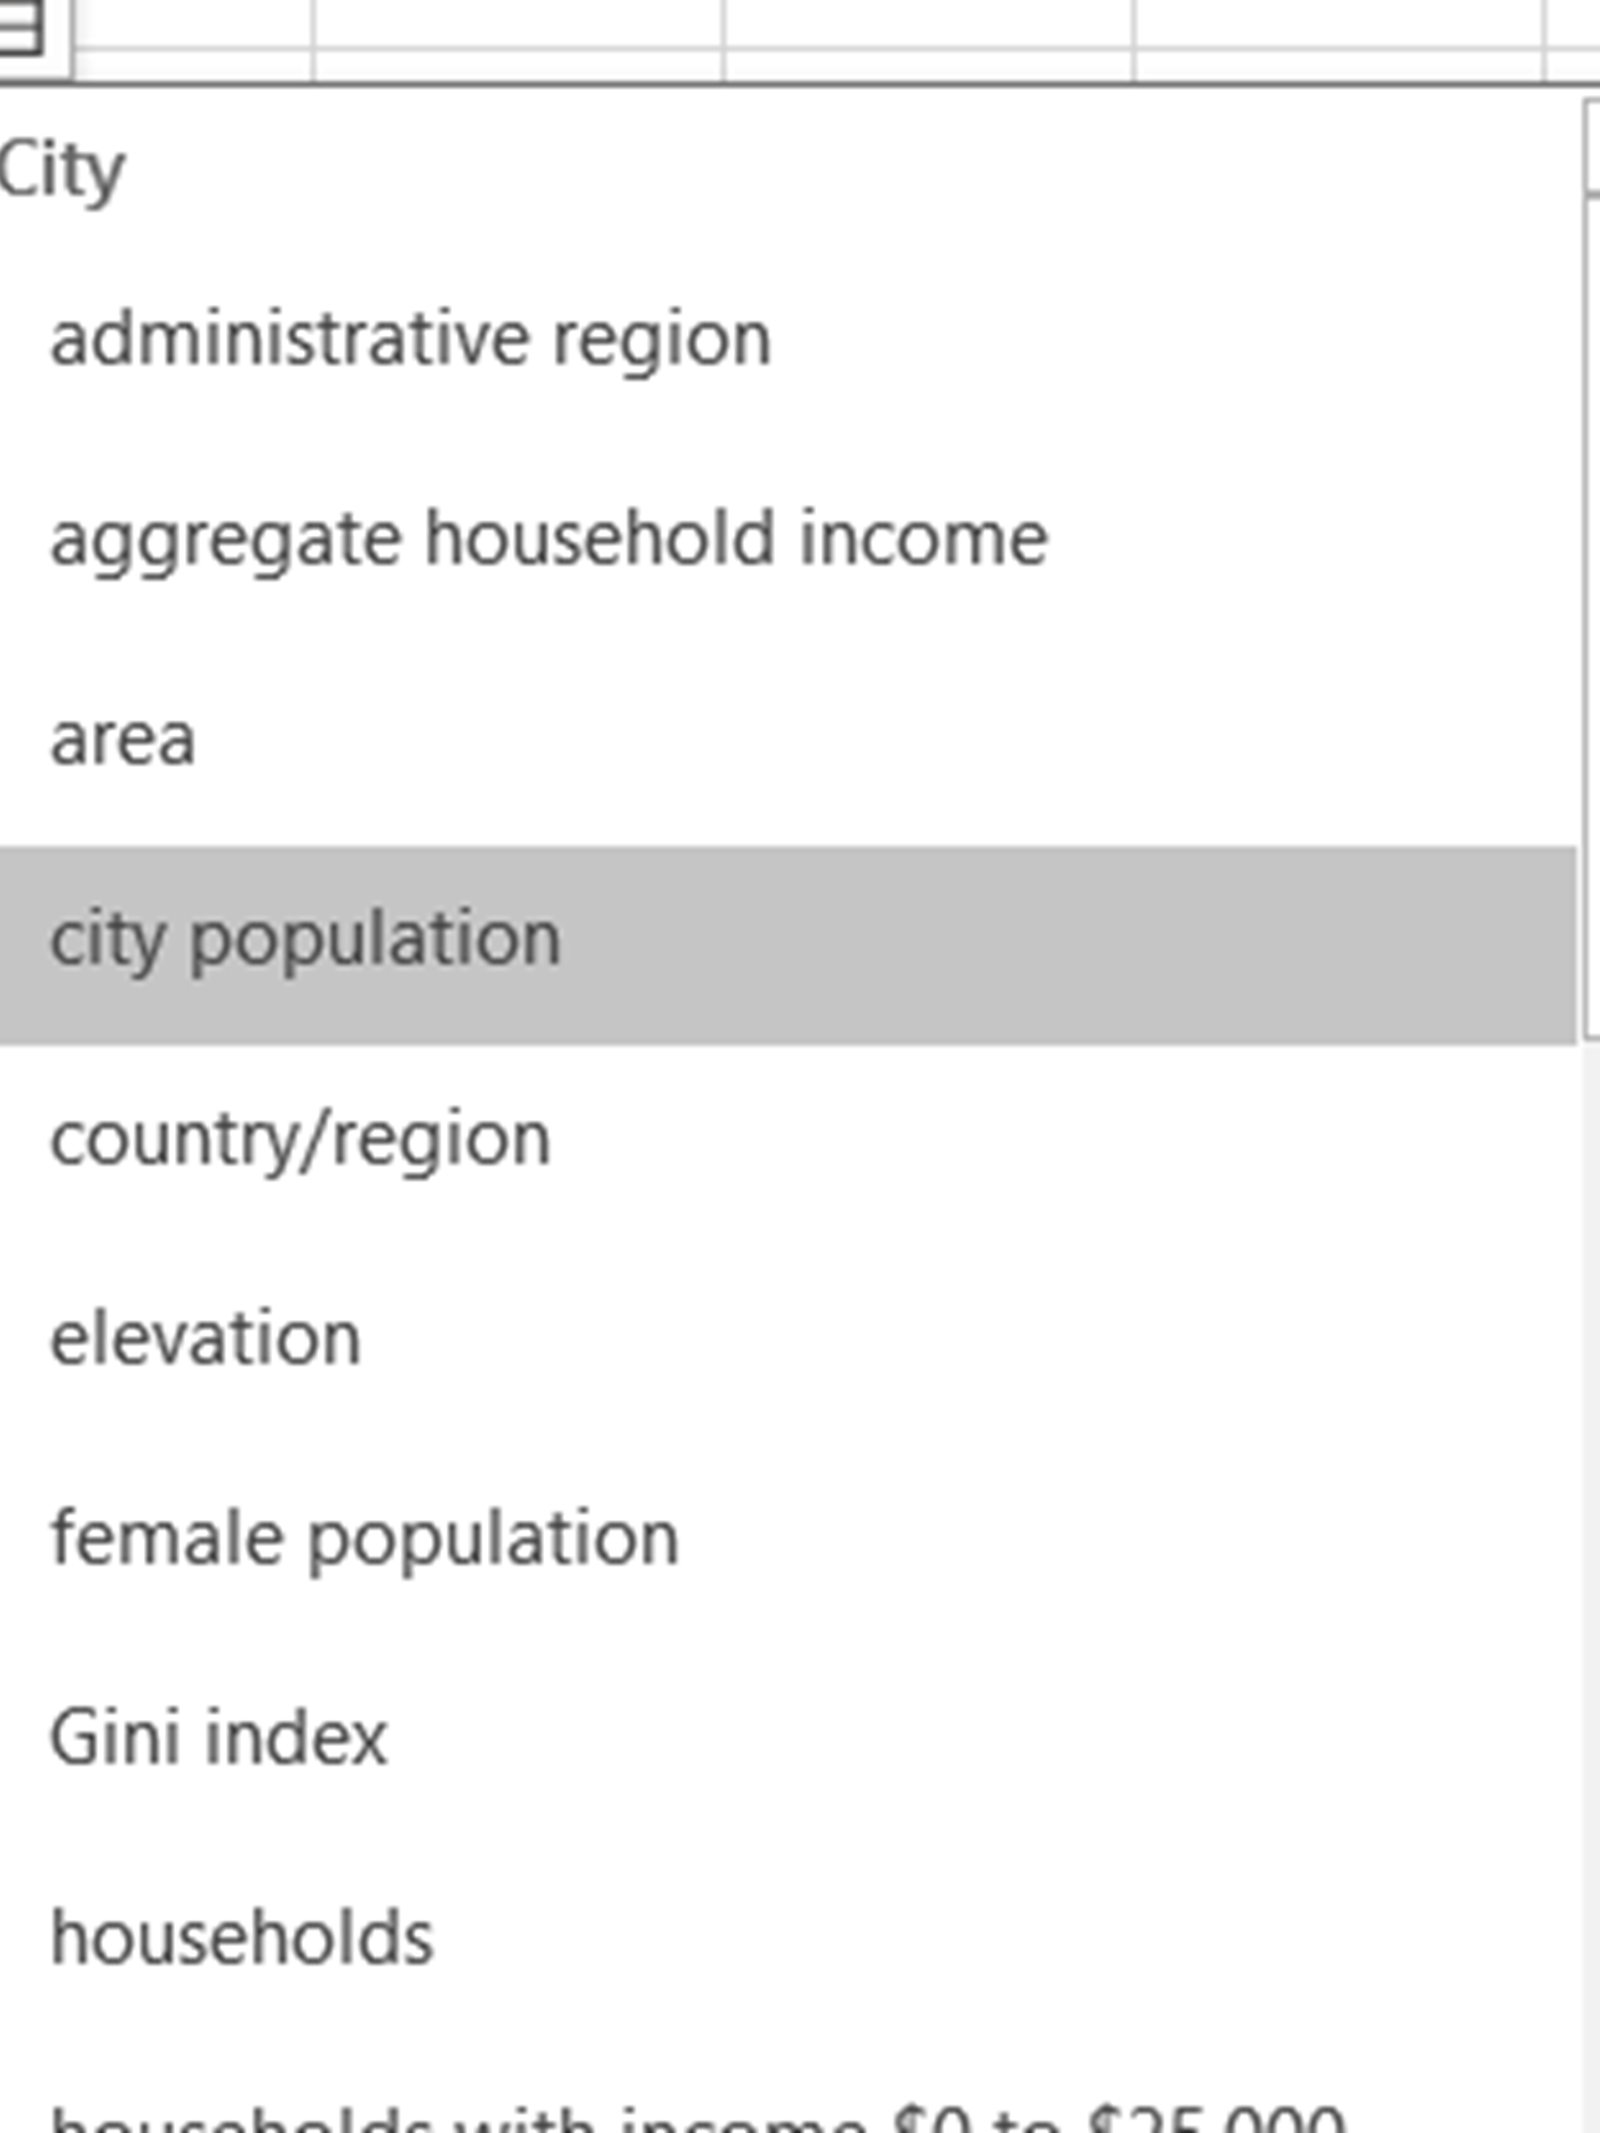Image resolution: width=1600 pixels, height=2133 pixels.
Task: Select the third empty cell right of Insert Data icon
Action: pos(928,22)
